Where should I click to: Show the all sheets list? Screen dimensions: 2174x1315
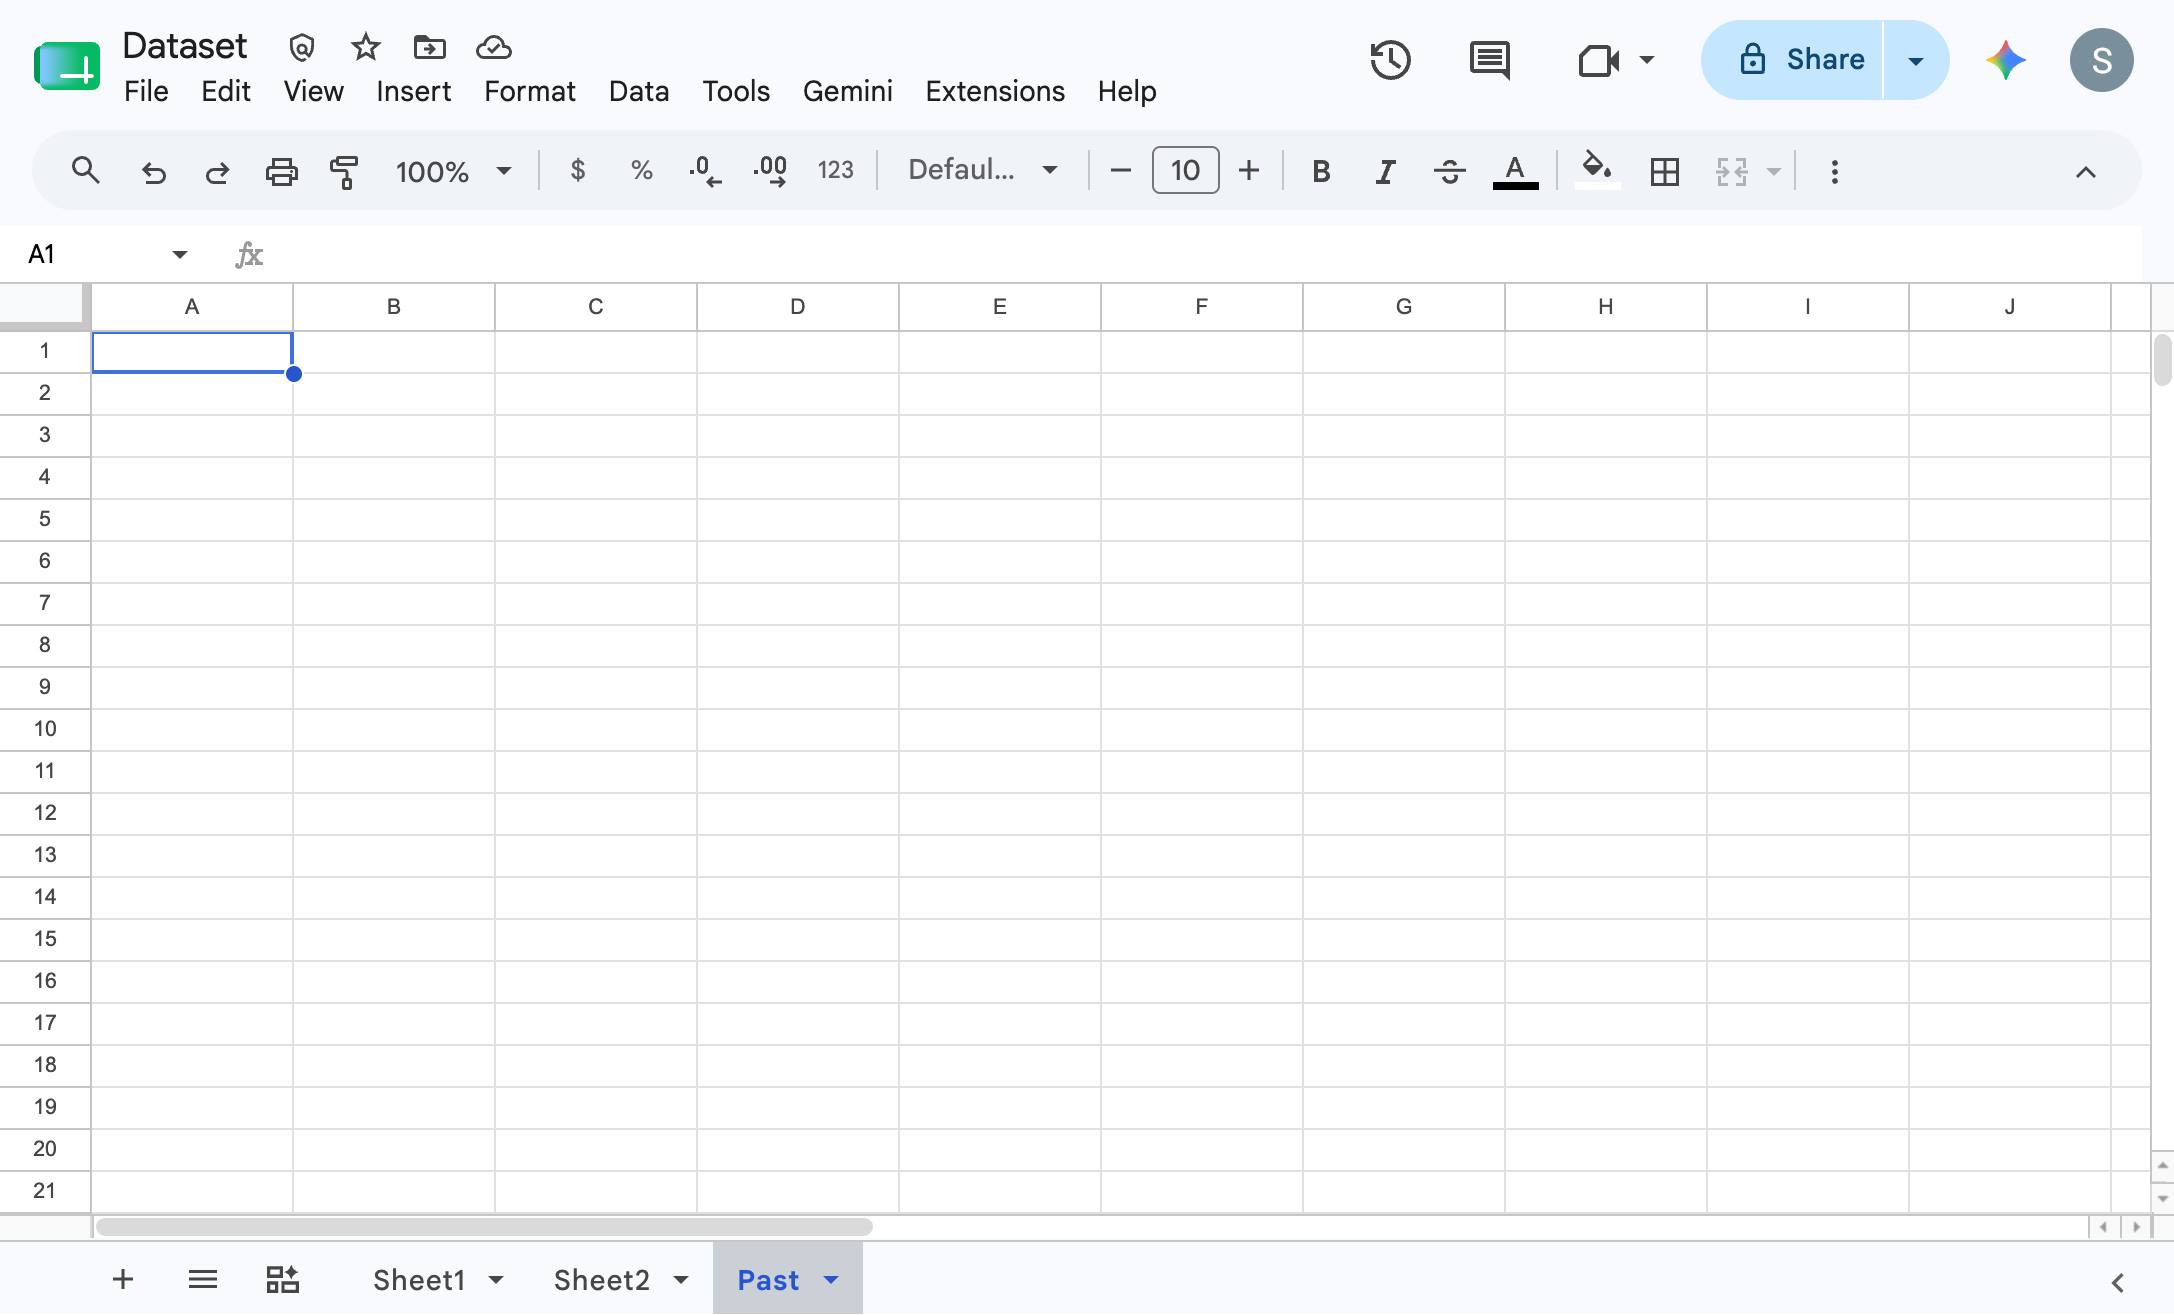(x=203, y=1279)
